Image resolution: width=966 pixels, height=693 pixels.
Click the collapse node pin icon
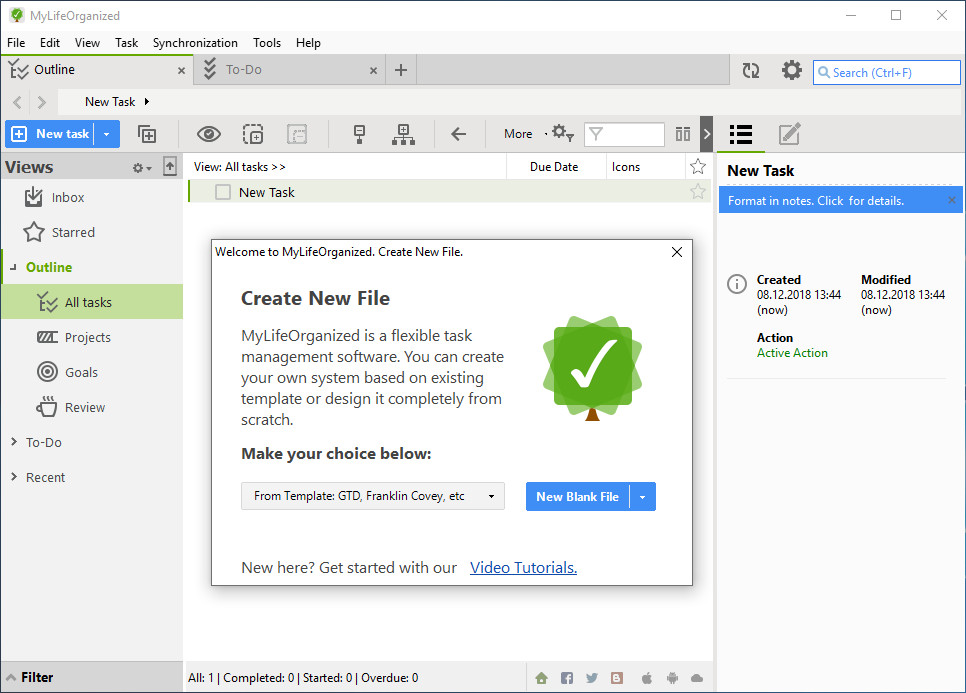[359, 134]
